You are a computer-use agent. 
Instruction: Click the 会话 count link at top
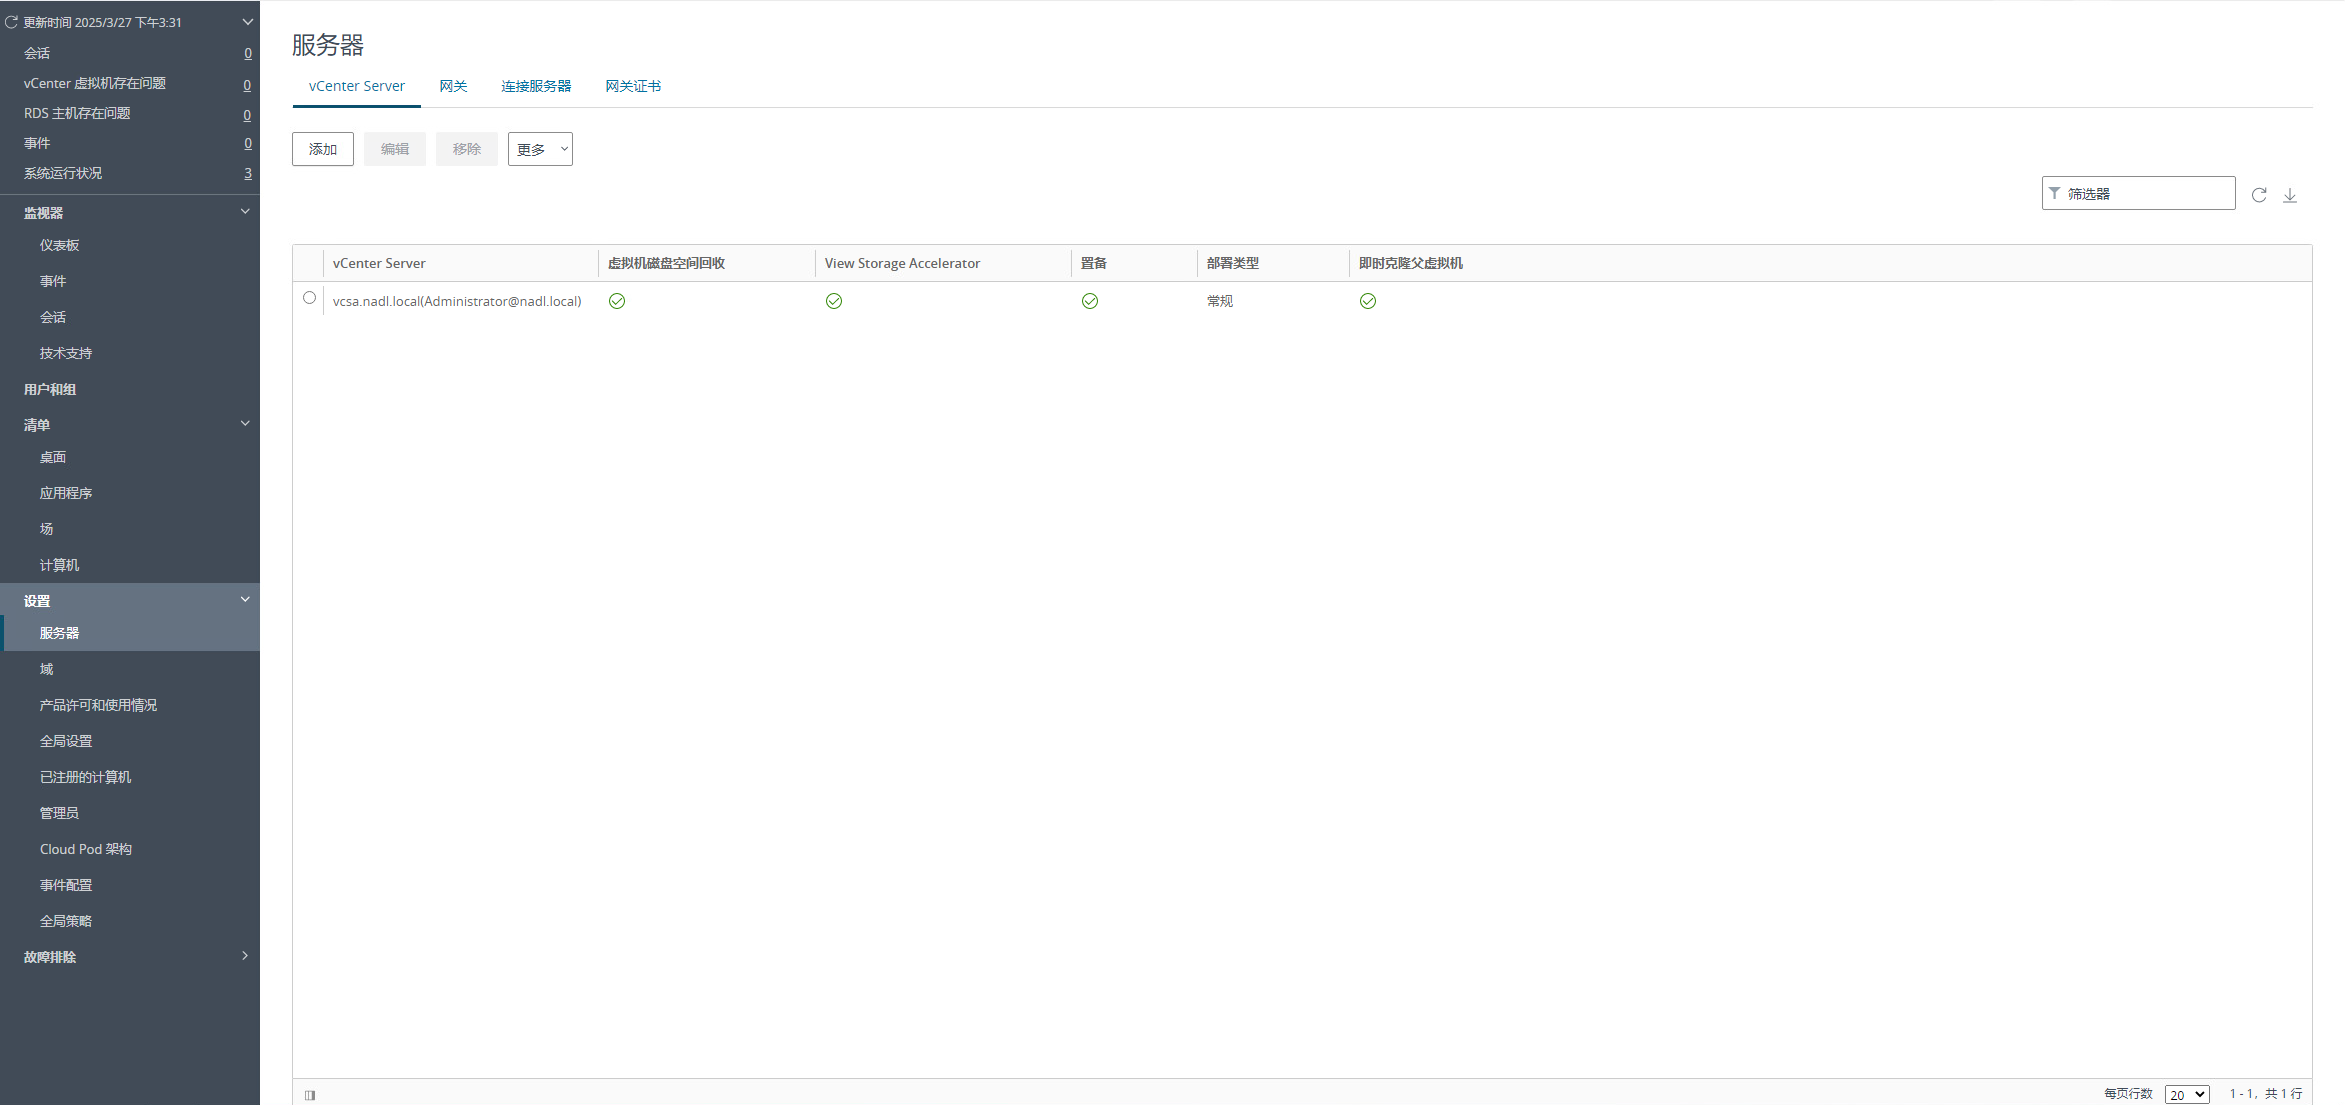point(248,54)
